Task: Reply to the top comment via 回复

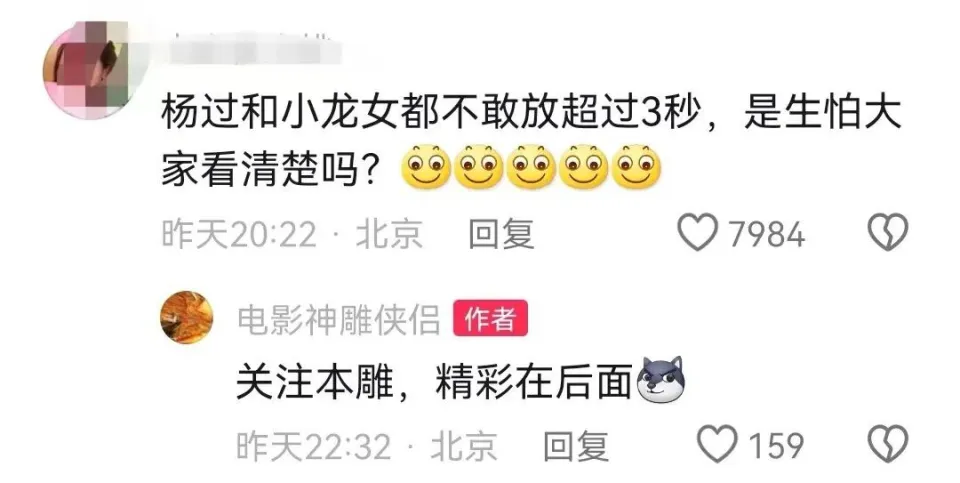Action: 501,234
